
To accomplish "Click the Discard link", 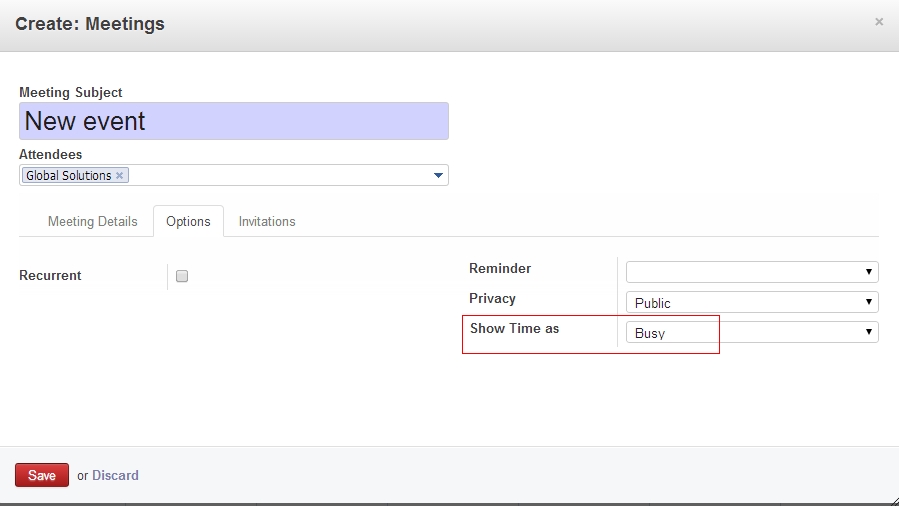I will (115, 475).
